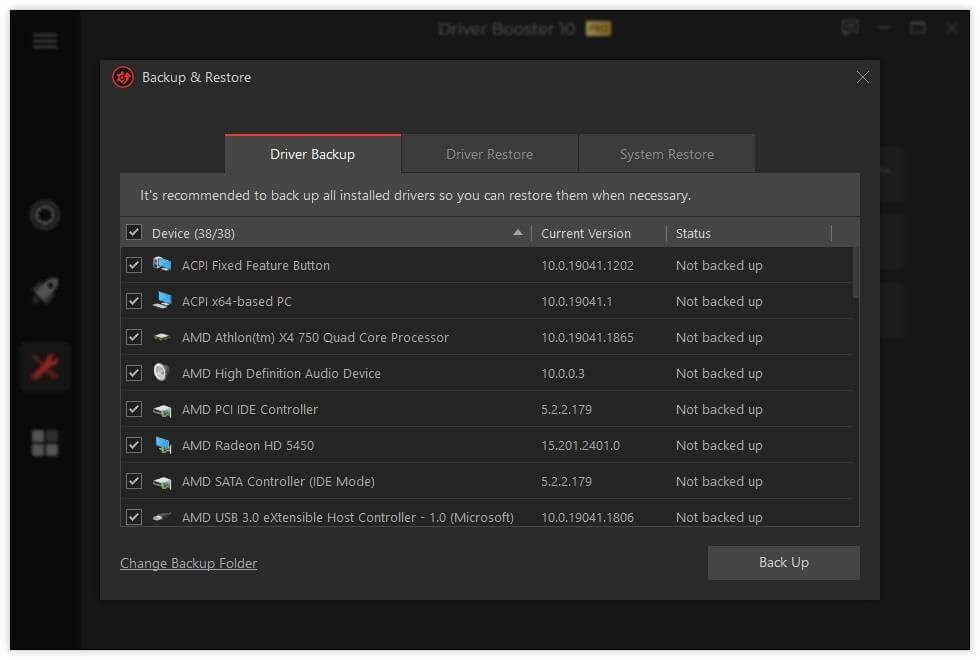
Task: Click the Driver Booster logo in the dialog header
Action: click(122, 78)
